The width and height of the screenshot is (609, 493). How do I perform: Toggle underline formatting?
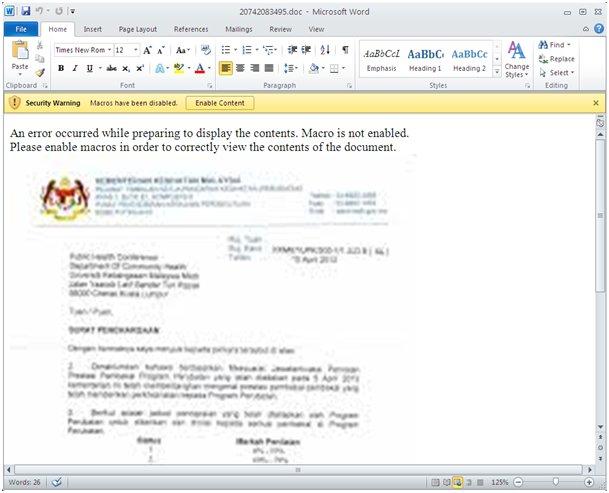click(x=88, y=69)
